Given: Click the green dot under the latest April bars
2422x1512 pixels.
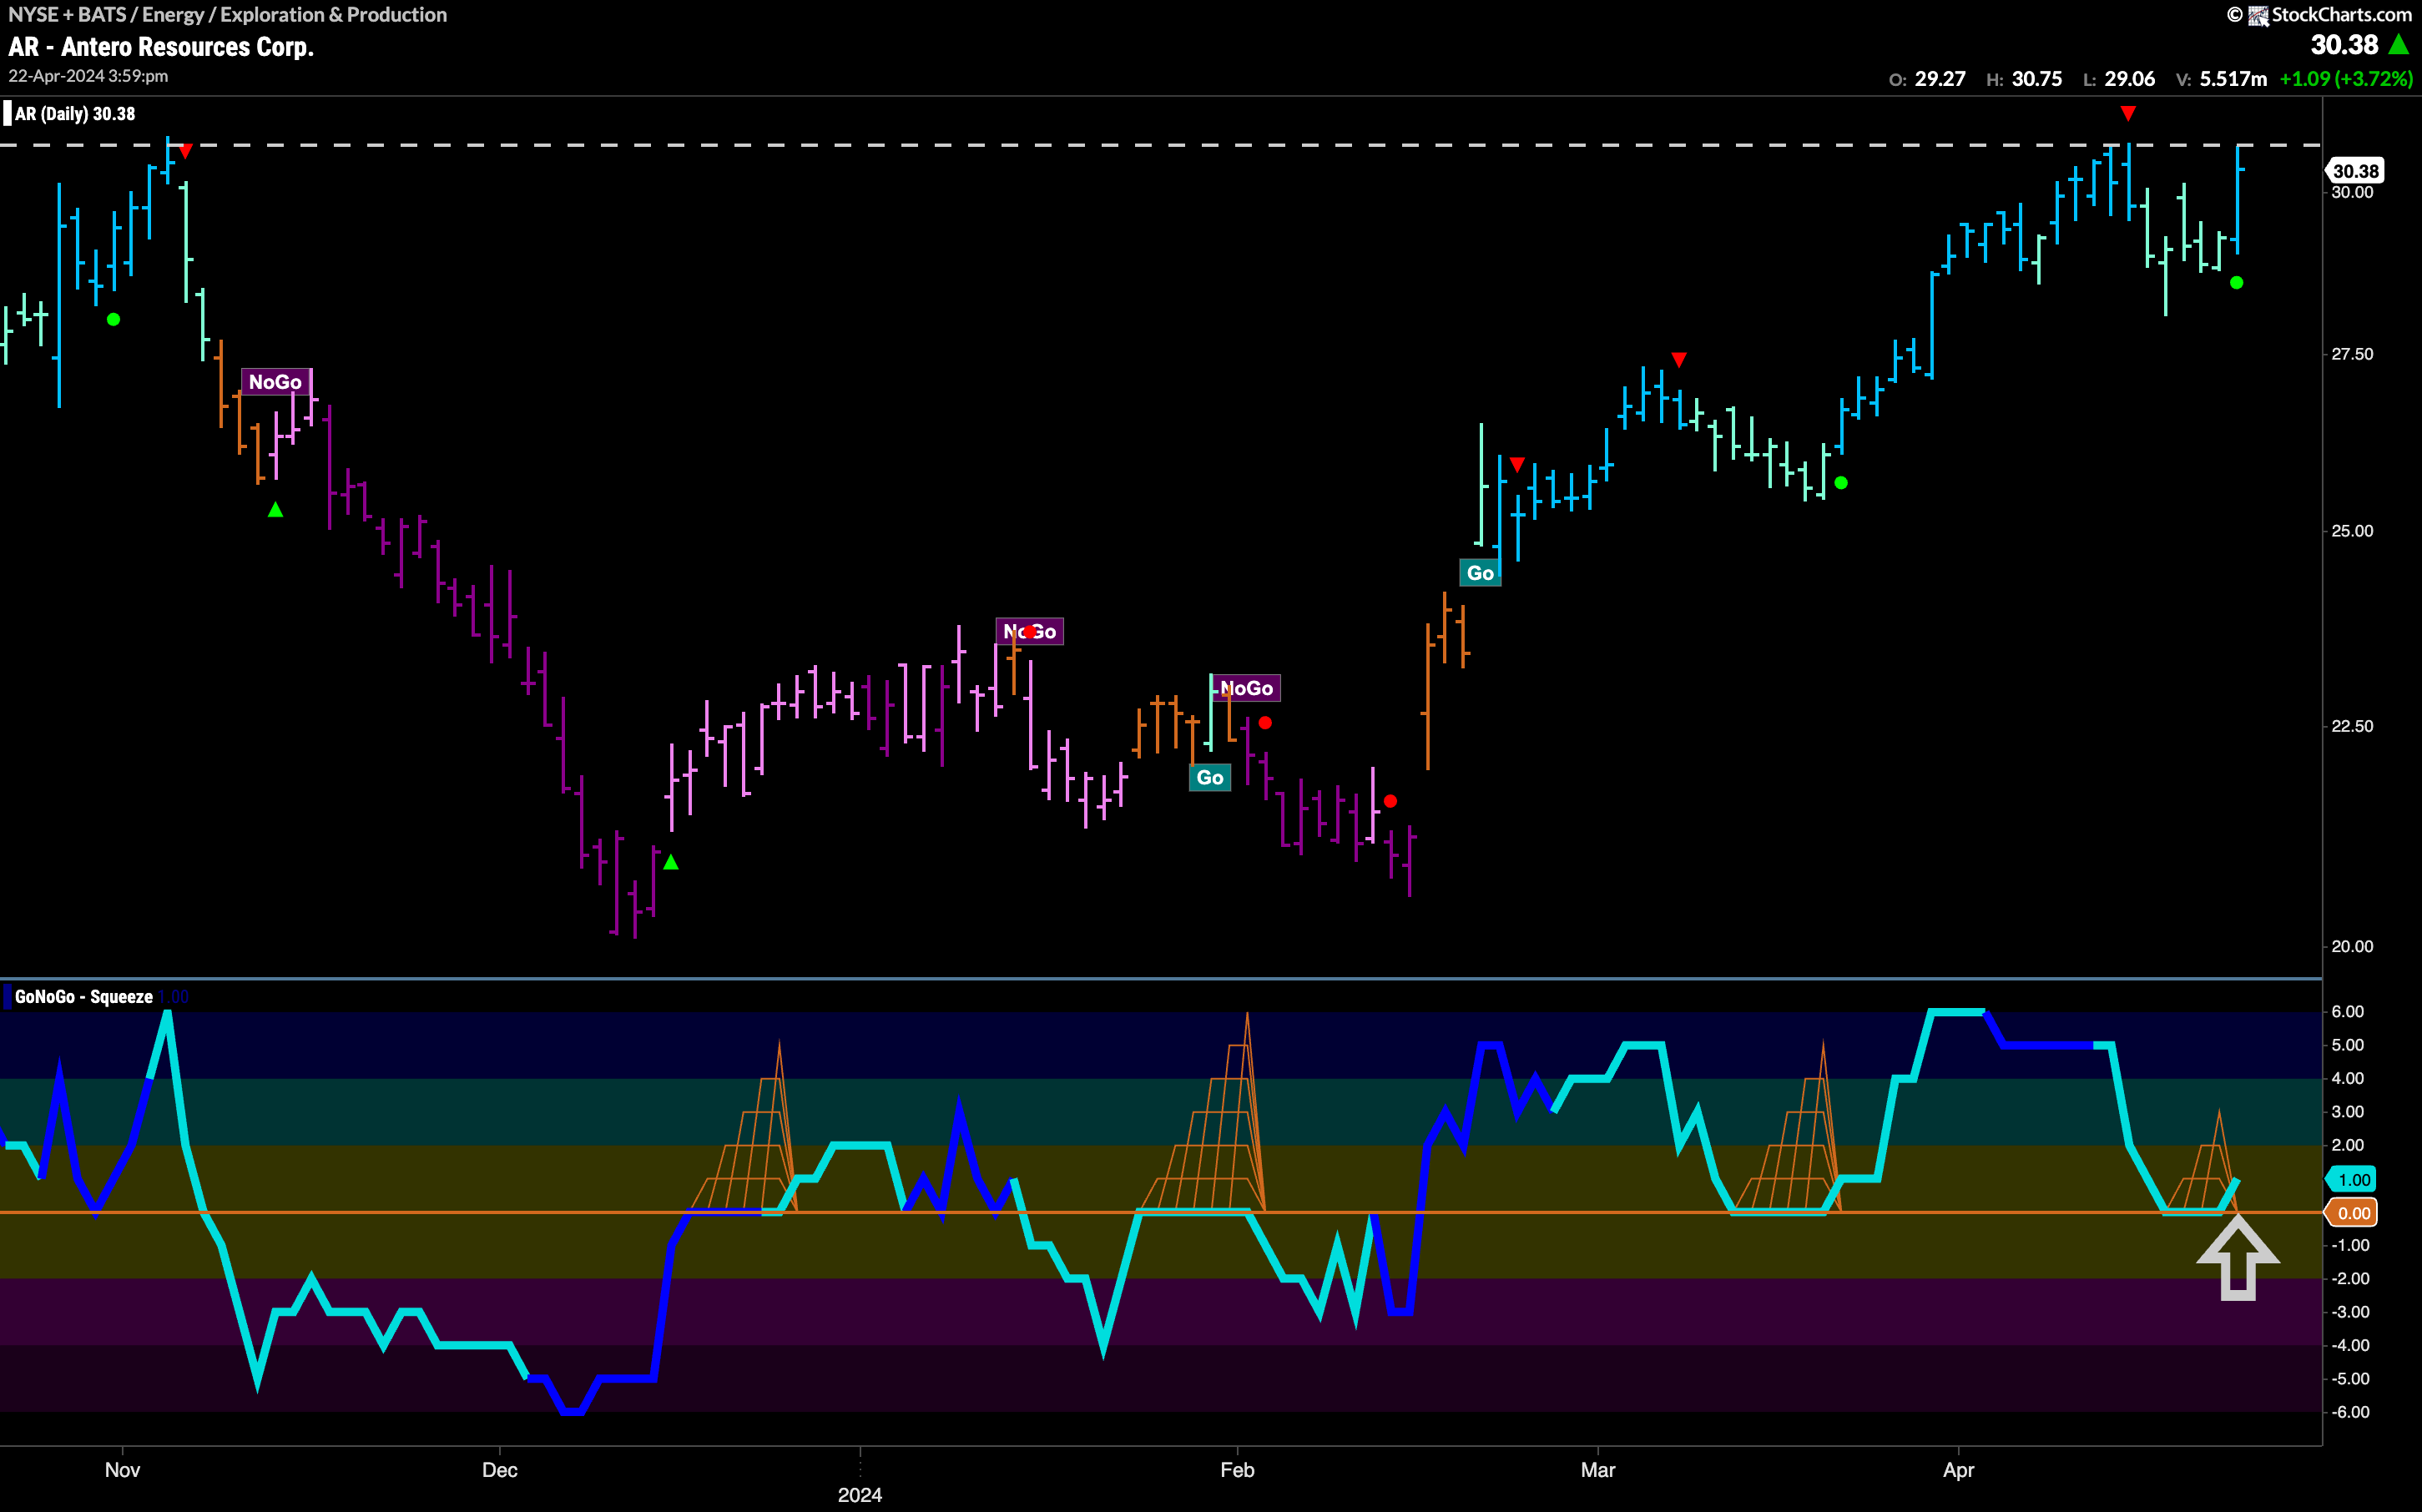Looking at the screenshot, I should point(2237,283).
